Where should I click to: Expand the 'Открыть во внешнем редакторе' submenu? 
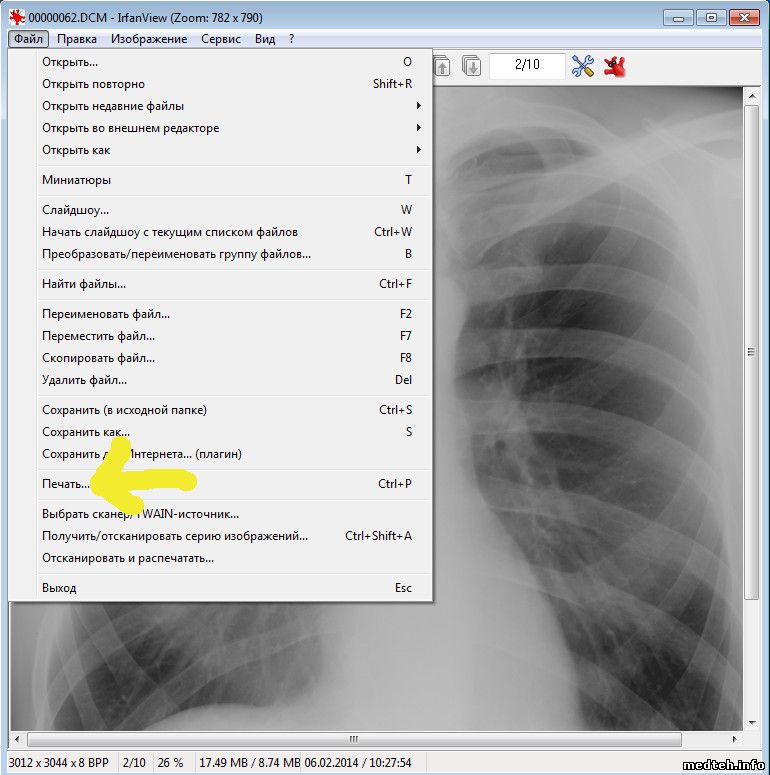(230, 128)
